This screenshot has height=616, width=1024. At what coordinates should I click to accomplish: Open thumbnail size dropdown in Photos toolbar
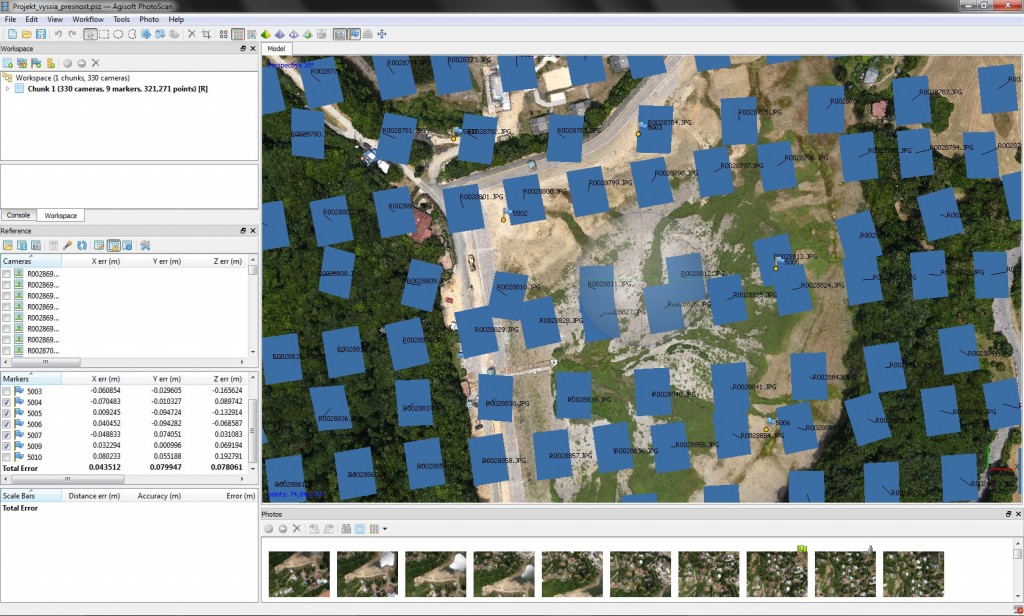[385, 528]
